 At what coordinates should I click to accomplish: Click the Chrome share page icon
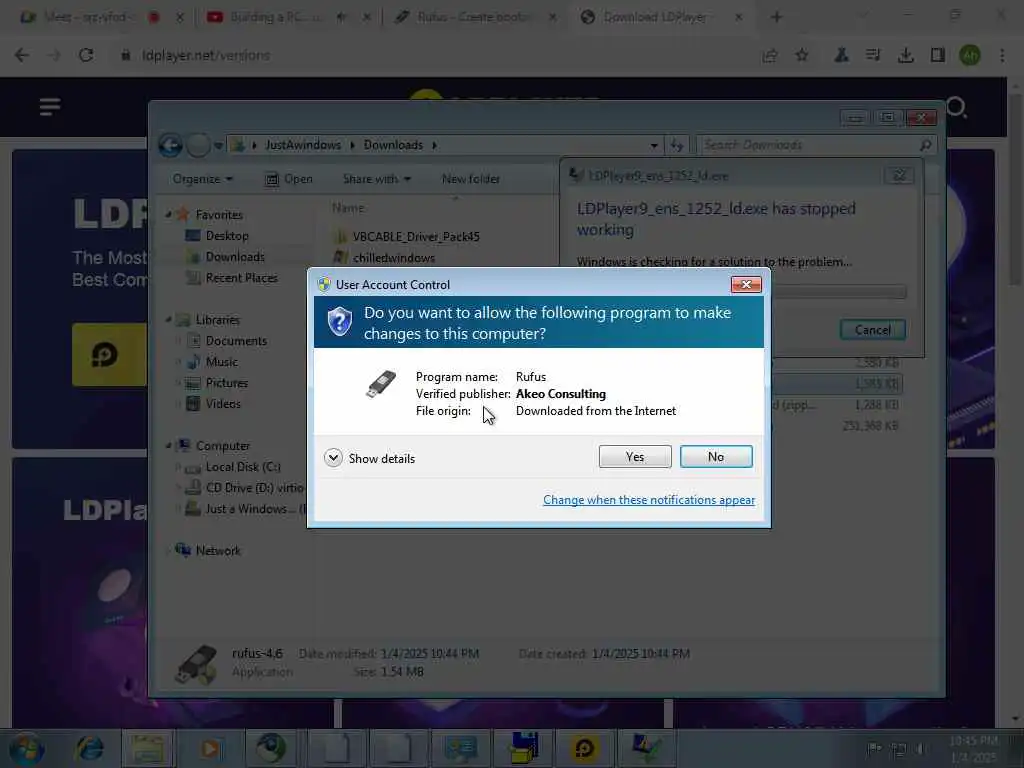[770, 56]
